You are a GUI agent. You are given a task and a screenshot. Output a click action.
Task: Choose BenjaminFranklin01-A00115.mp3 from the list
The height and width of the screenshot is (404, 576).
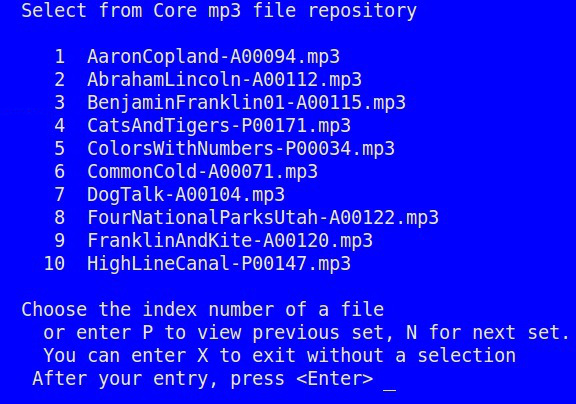click(x=246, y=103)
